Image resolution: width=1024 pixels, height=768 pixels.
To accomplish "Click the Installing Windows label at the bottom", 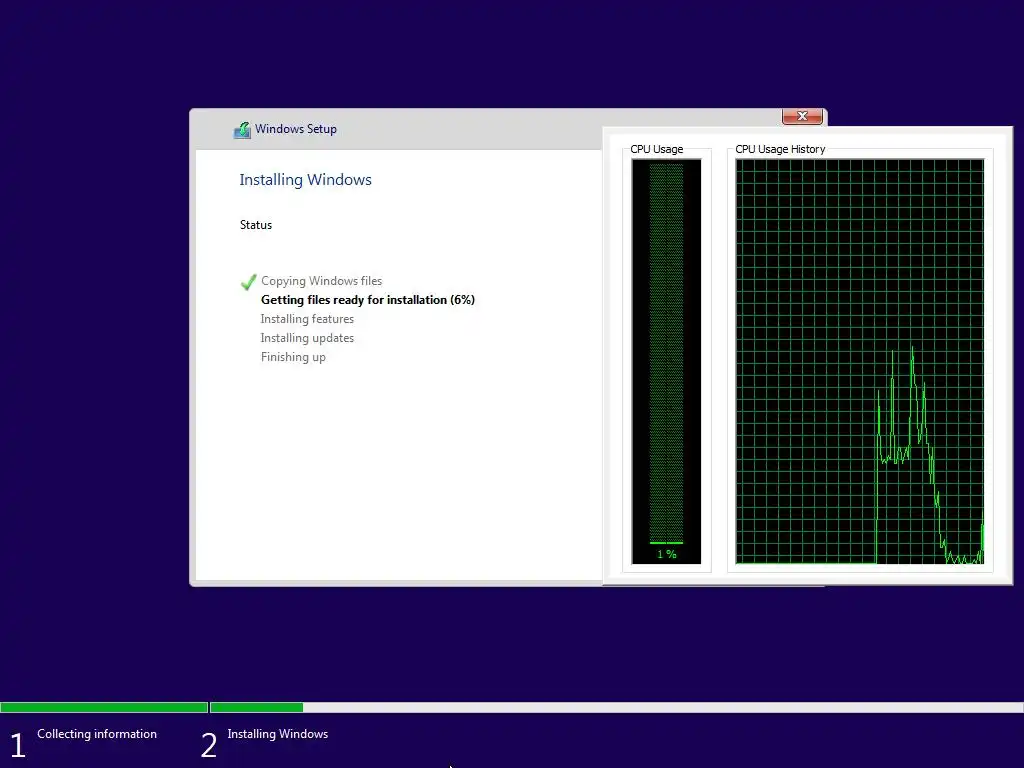I will click(x=278, y=734).
